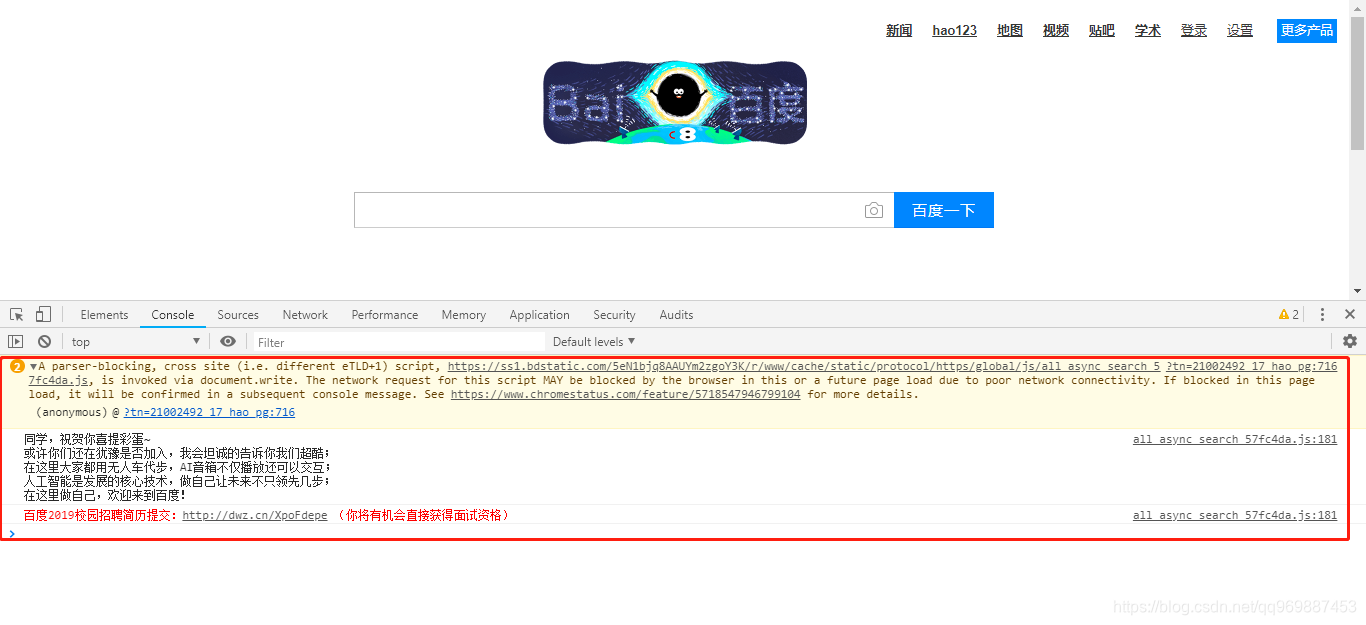Switch to the Security tab
This screenshot has width=1366, height=625.
pos(614,314)
